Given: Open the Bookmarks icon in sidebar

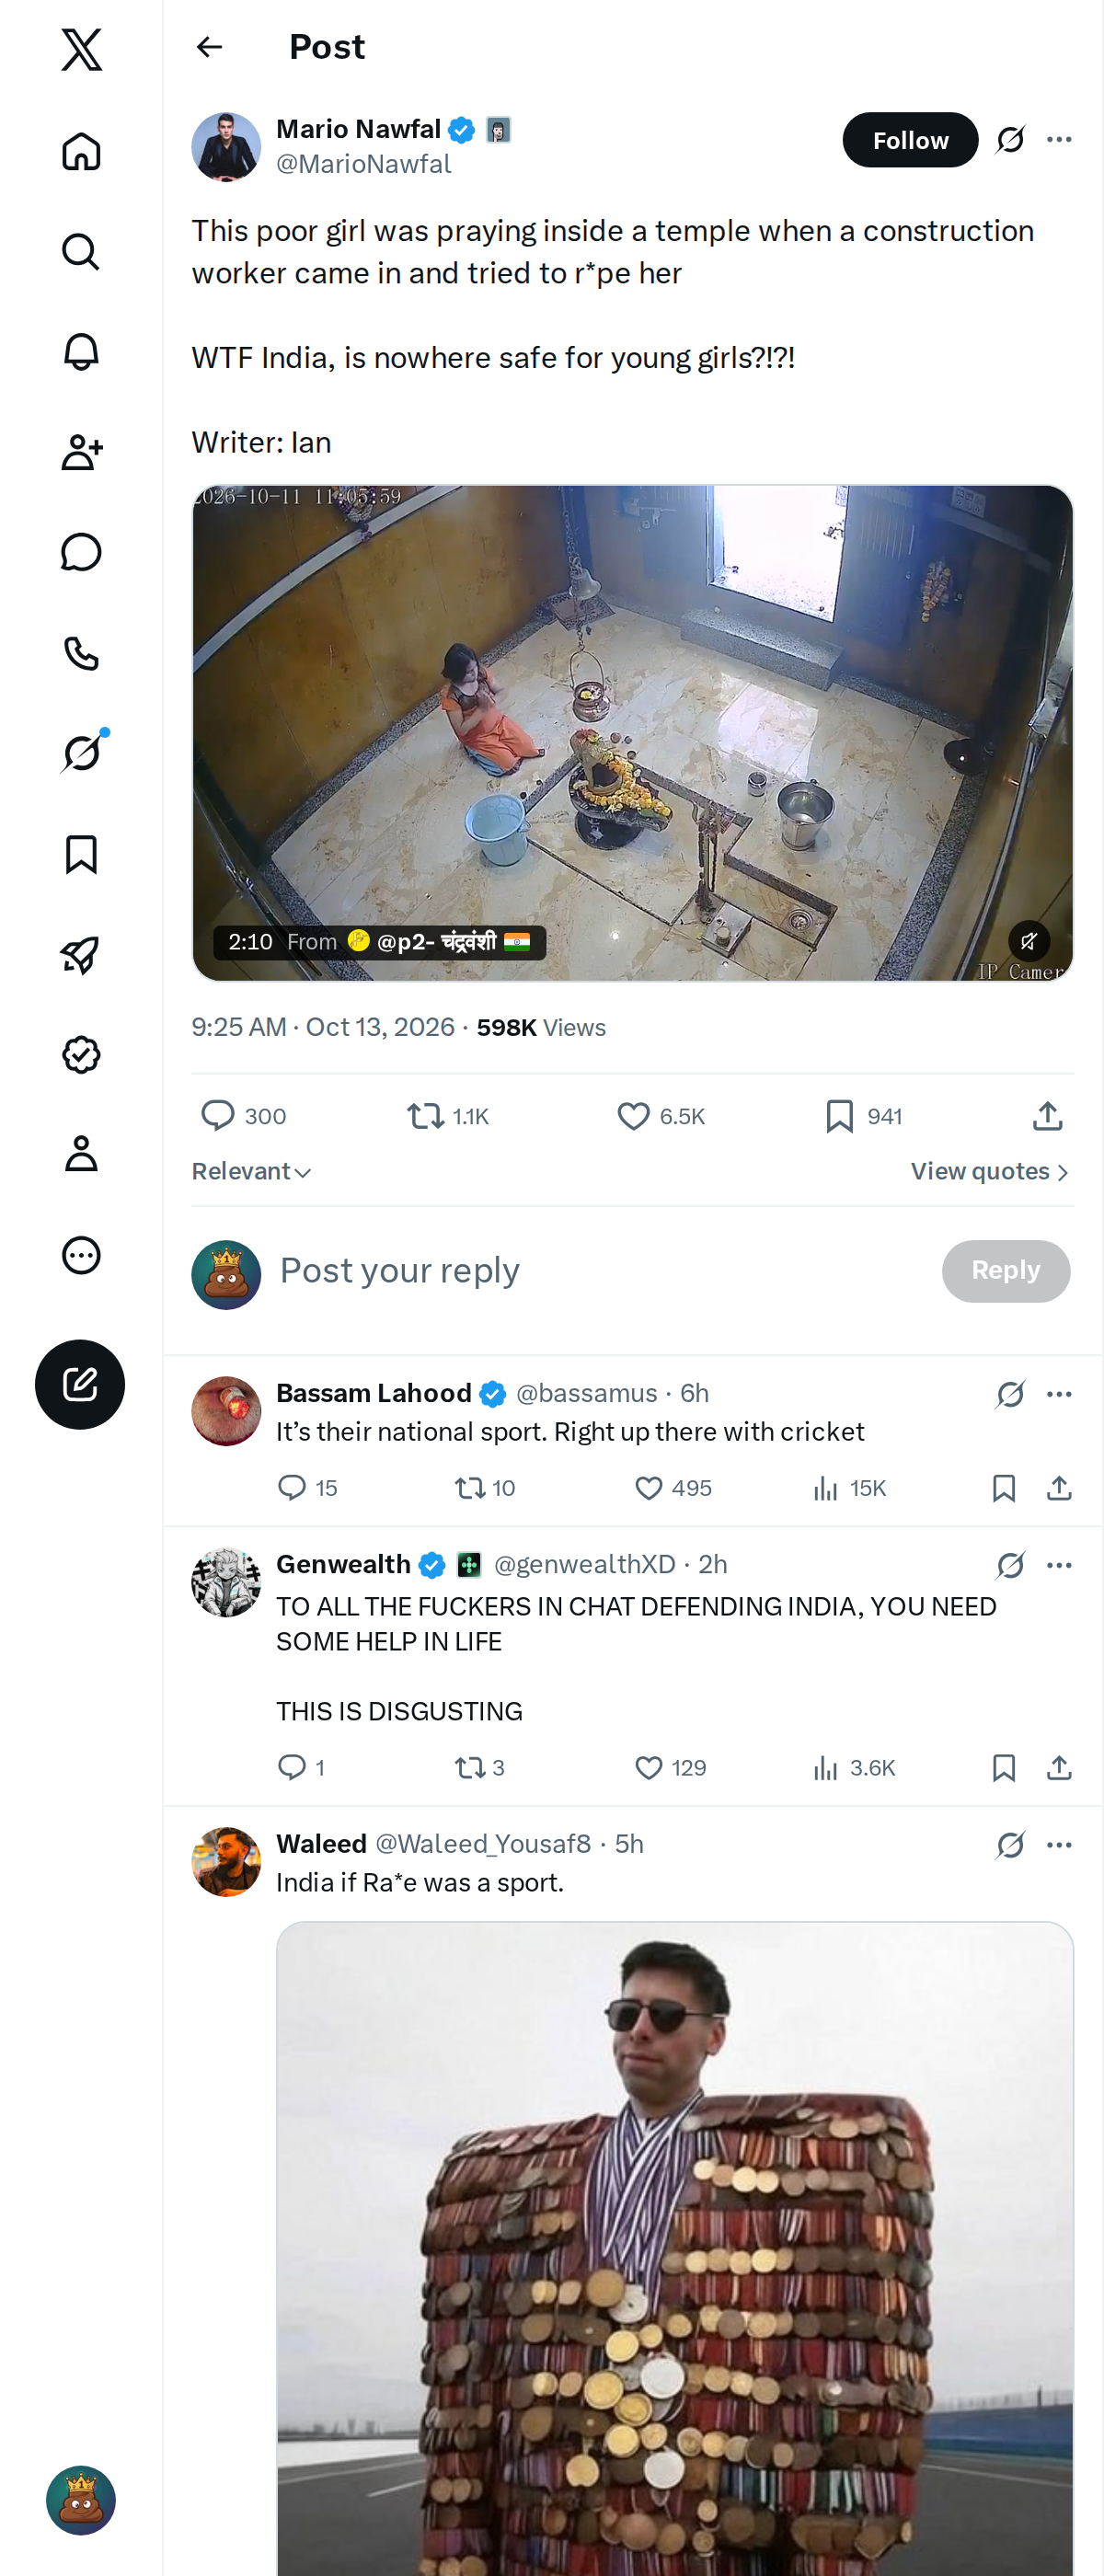Looking at the screenshot, I should tap(81, 854).
